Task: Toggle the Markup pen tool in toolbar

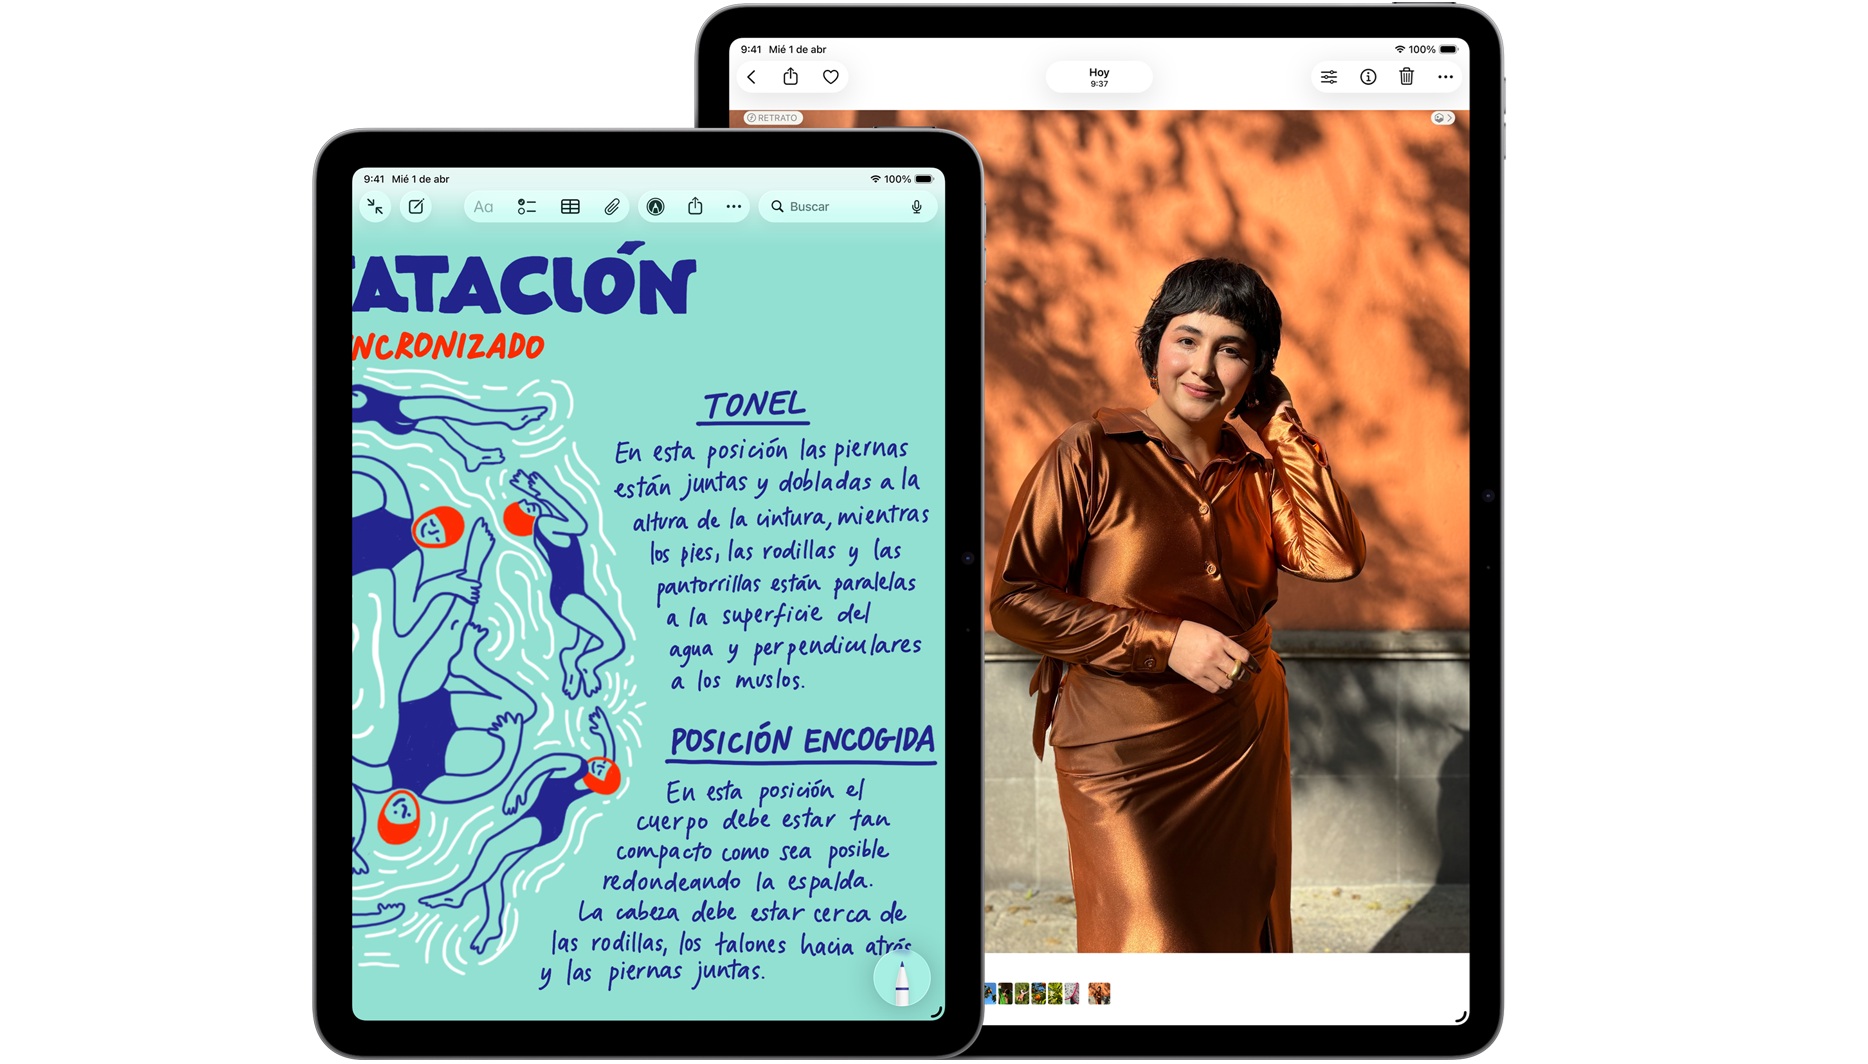Action: [655, 207]
